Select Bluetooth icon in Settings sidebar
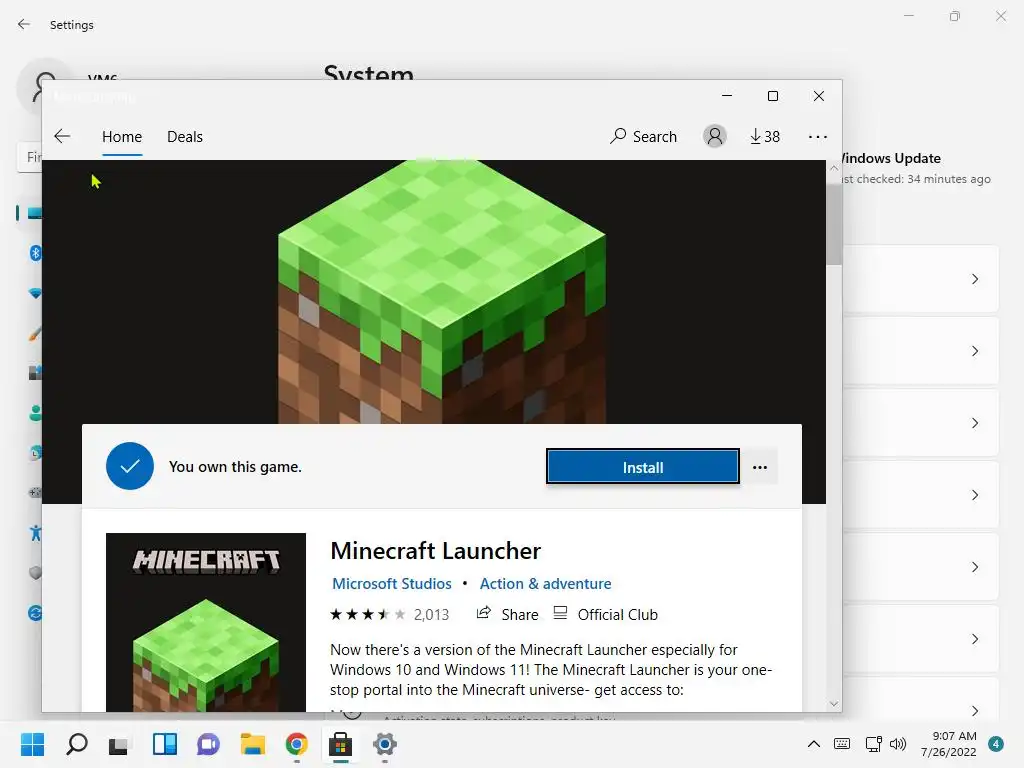Screen dimensions: 1024x768 [35, 253]
